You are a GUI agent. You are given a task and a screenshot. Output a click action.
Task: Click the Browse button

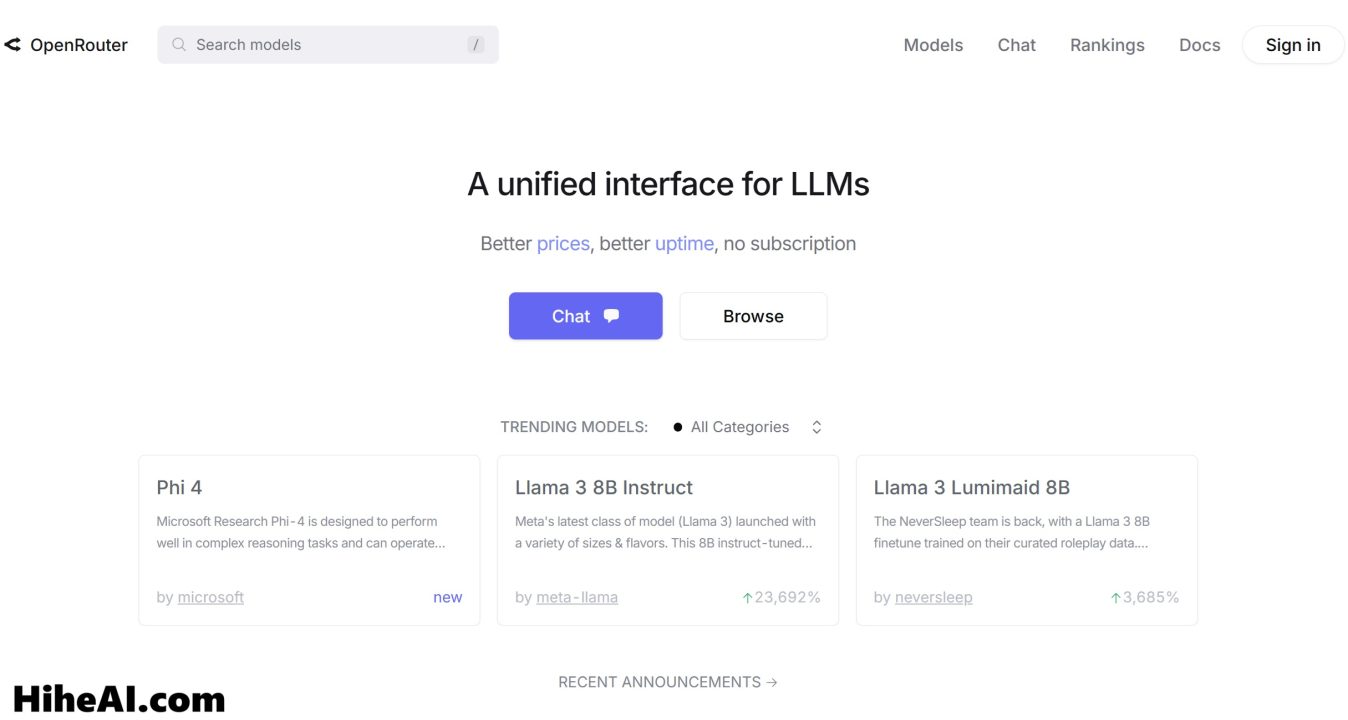753,315
